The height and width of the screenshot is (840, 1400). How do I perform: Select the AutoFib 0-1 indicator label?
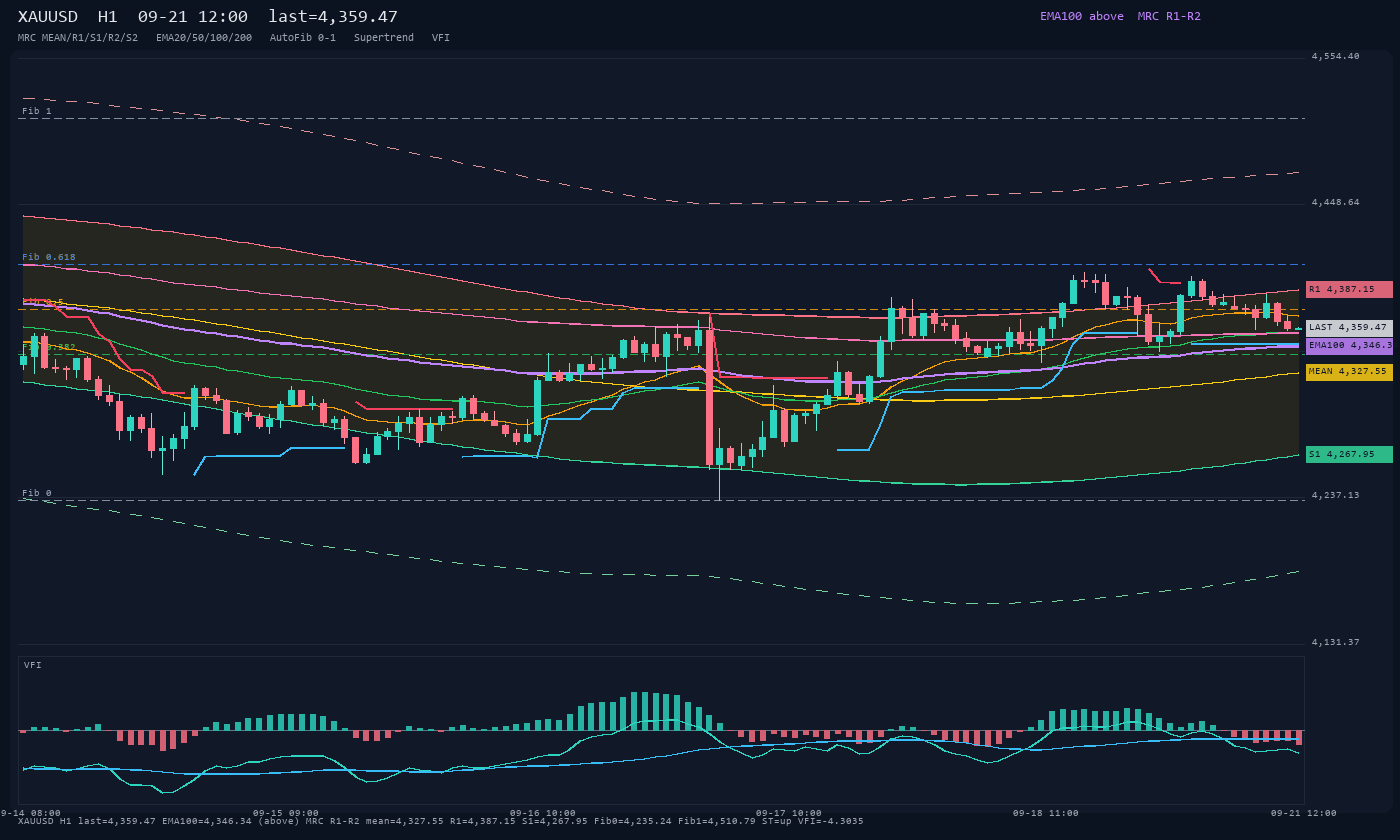point(303,38)
